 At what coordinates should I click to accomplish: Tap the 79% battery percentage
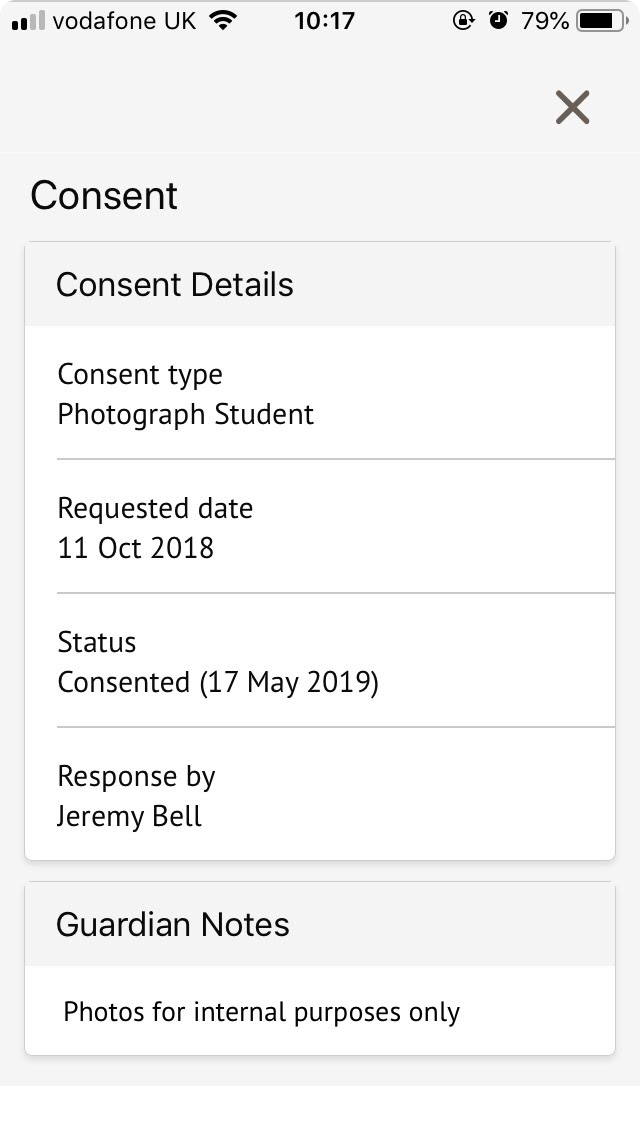(545, 21)
